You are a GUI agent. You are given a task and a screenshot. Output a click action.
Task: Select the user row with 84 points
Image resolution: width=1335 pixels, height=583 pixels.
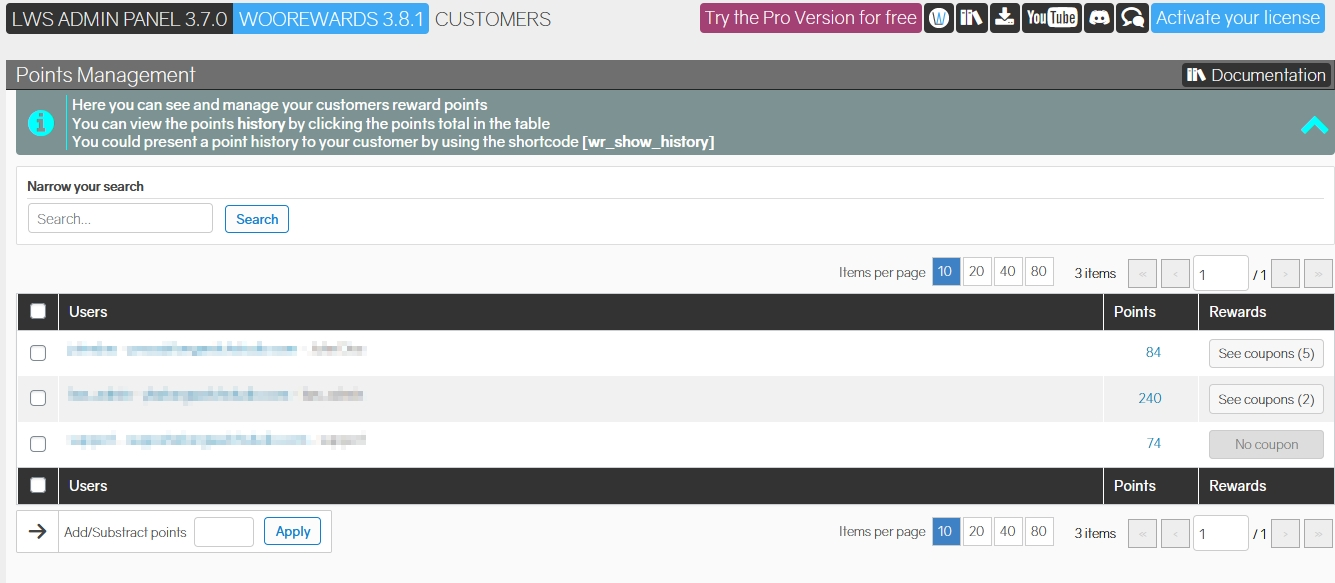tap(38, 353)
